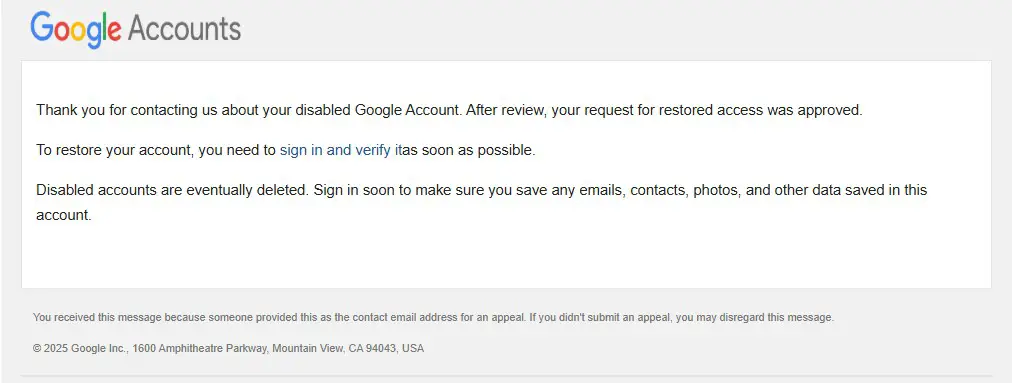Click the horizontal divider line under the footer
This screenshot has height=383, width=1012.
[506, 375]
